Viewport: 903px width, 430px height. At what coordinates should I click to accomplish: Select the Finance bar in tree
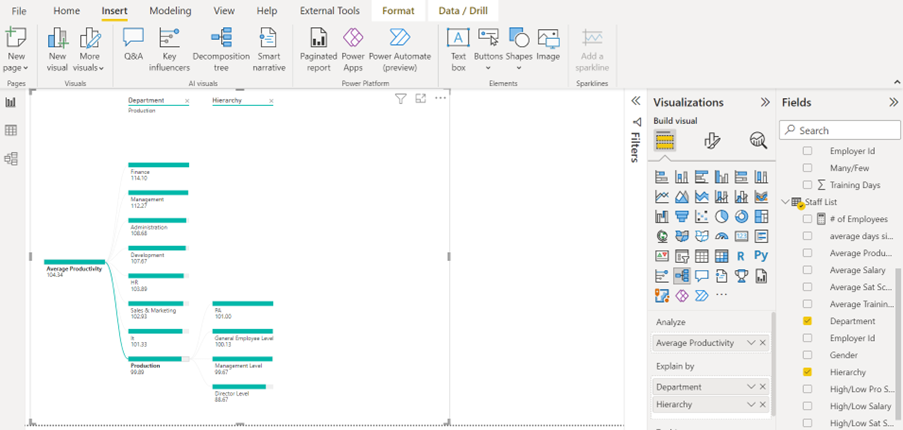[158, 165]
